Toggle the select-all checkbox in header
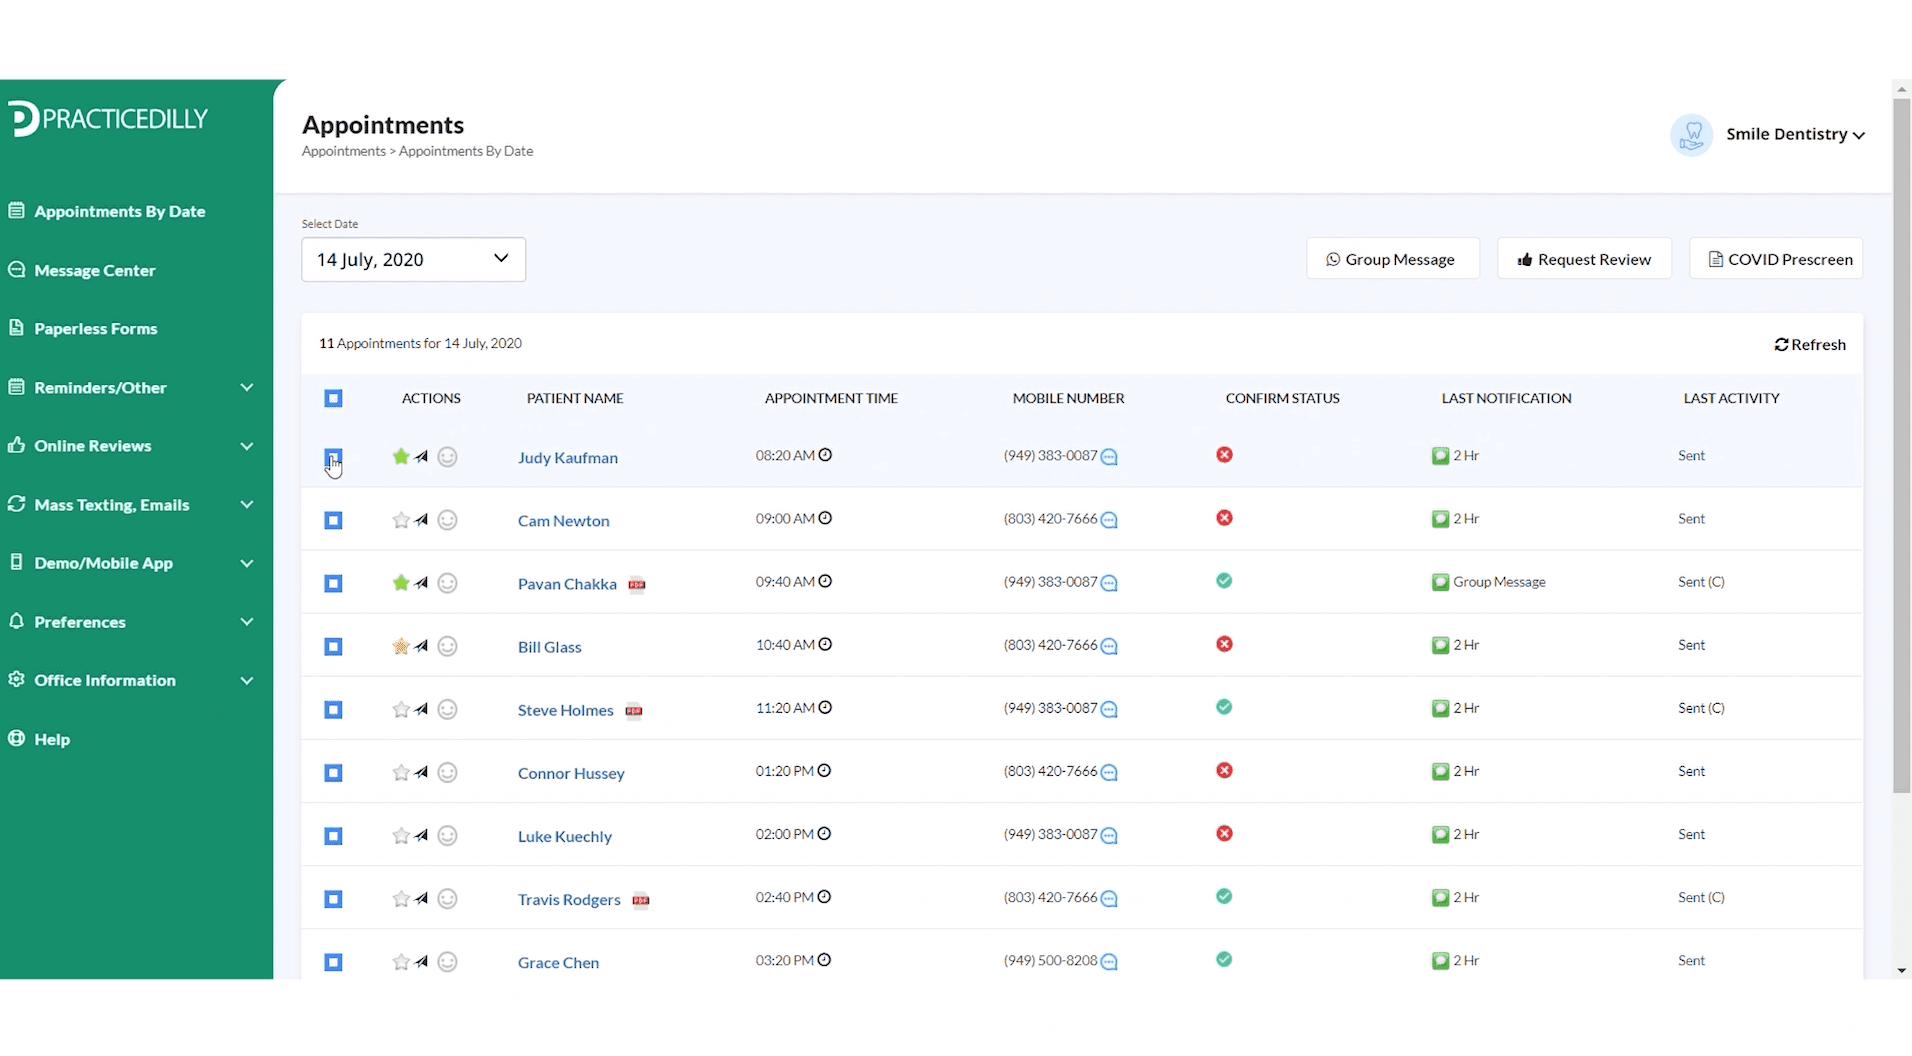The height and width of the screenshot is (1056, 1912). click(x=334, y=399)
